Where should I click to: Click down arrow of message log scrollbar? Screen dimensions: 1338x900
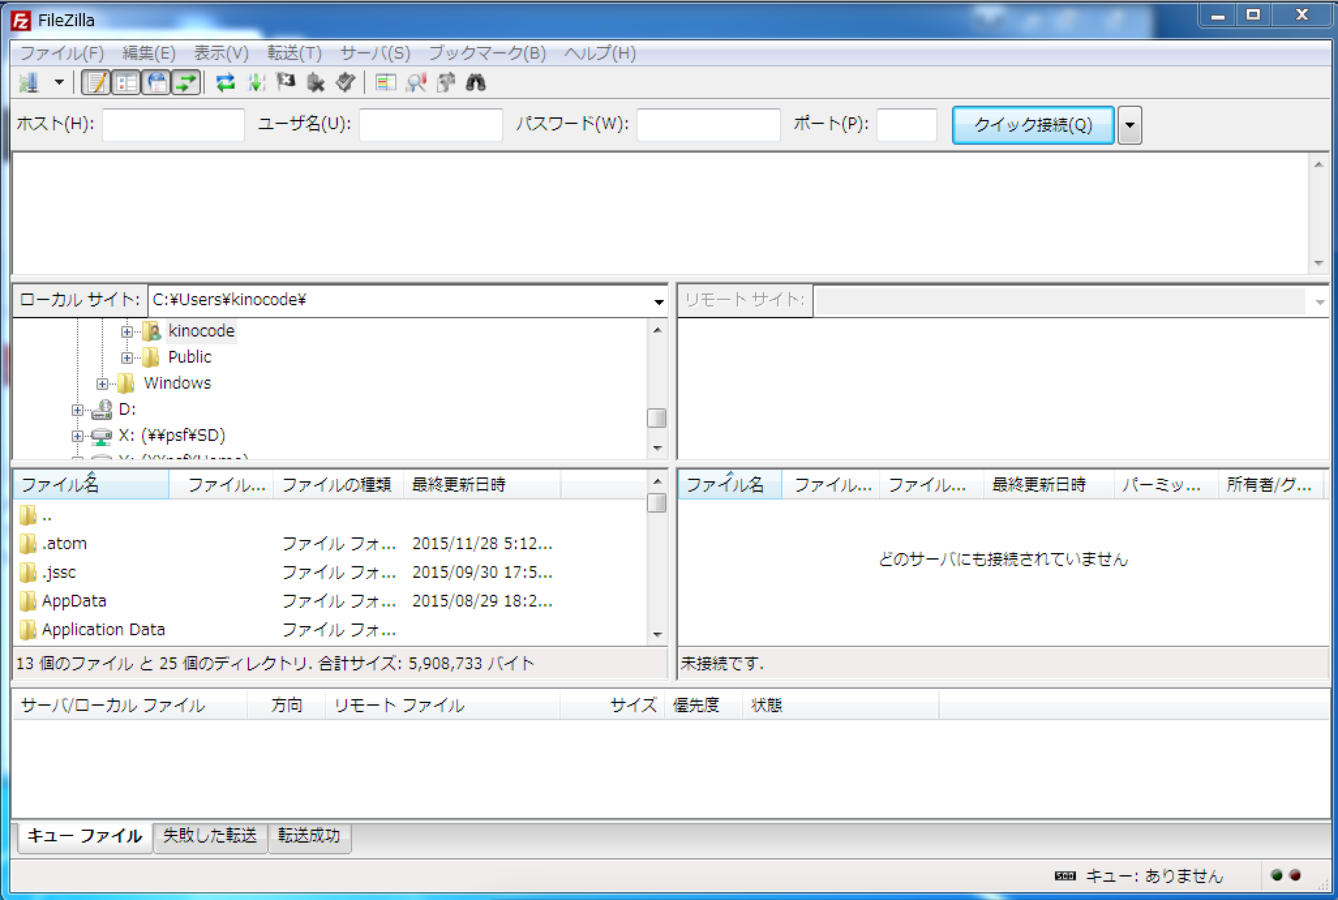[1319, 264]
